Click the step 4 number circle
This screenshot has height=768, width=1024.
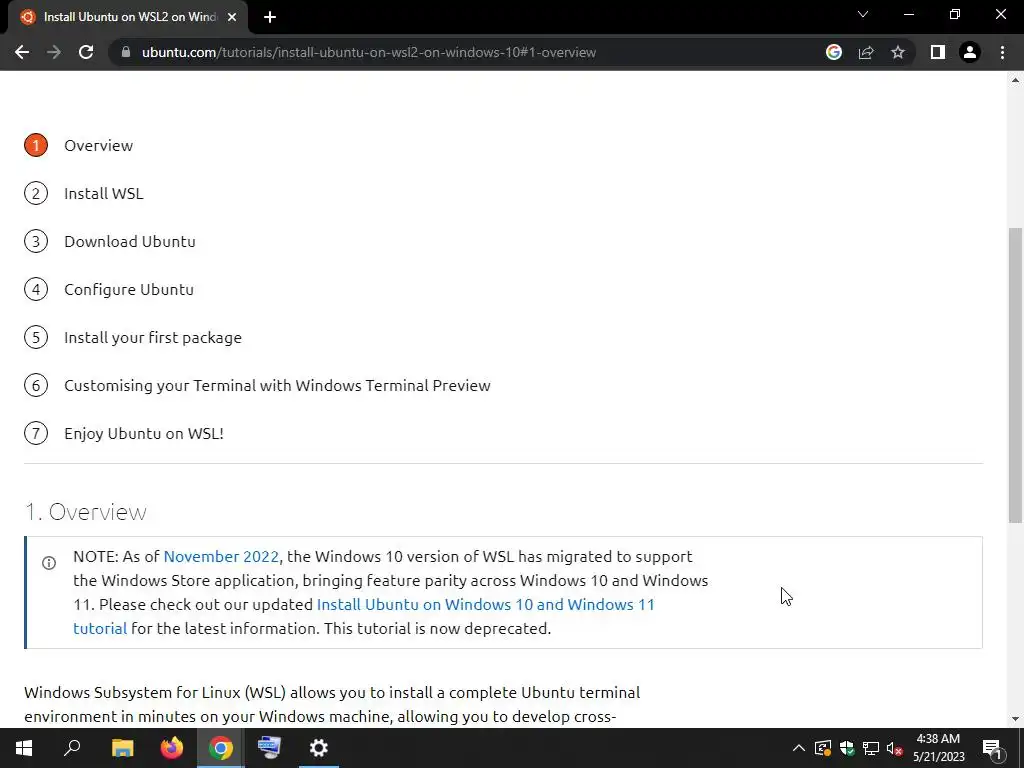click(x=36, y=289)
